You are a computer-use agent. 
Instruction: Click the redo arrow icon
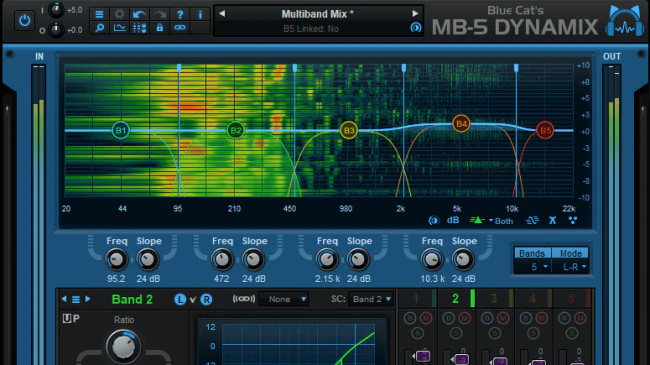coord(160,15)
